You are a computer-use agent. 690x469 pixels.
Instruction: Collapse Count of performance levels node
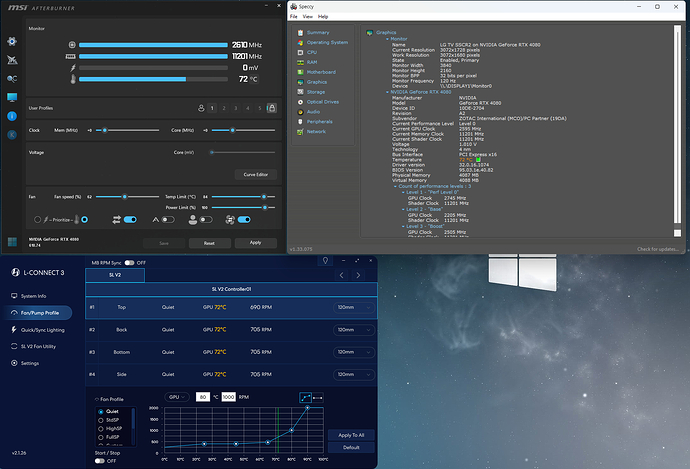click(395, 187)
